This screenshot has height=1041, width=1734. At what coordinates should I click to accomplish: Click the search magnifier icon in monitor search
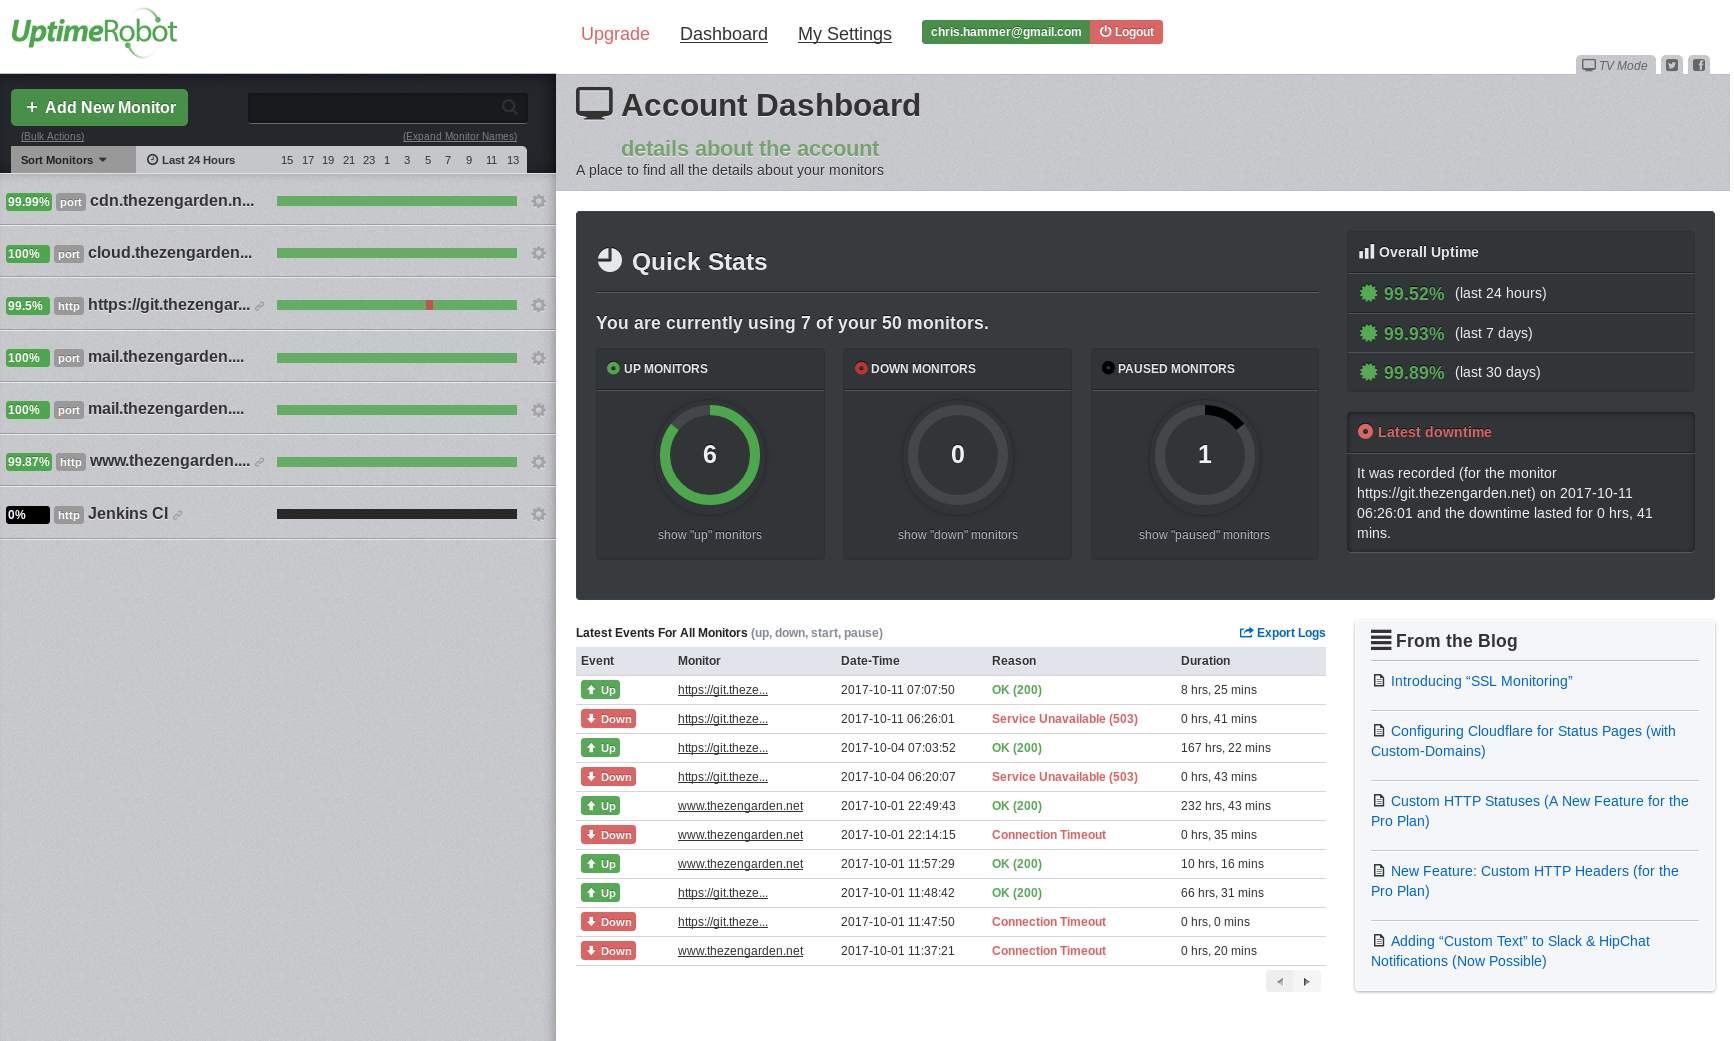click(x=510, y=107)
